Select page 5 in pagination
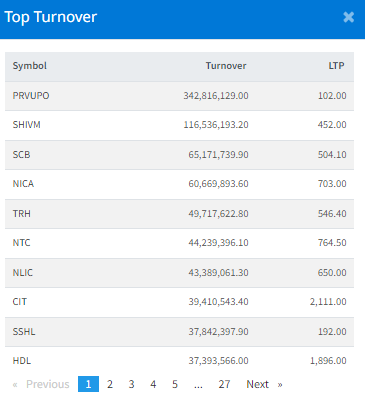 pyautogui.click(x=175, y=384)
